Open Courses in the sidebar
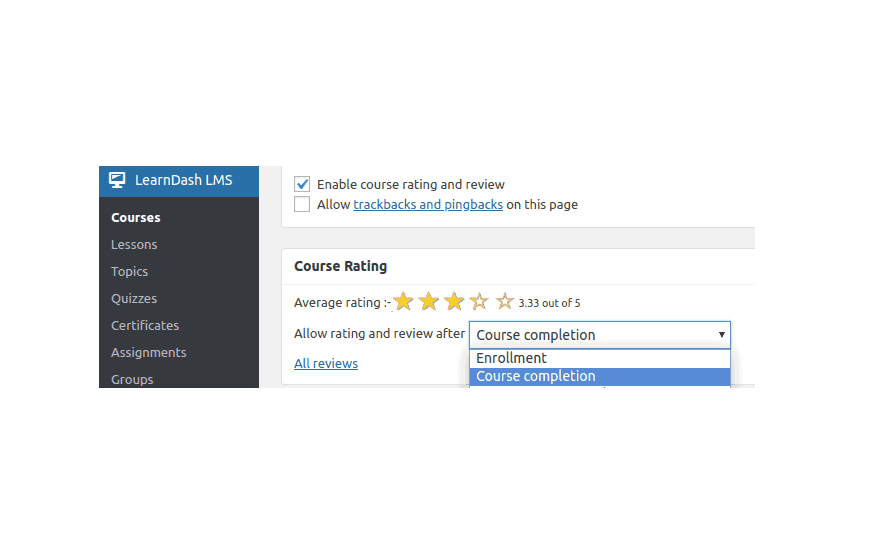 point(136,217)
